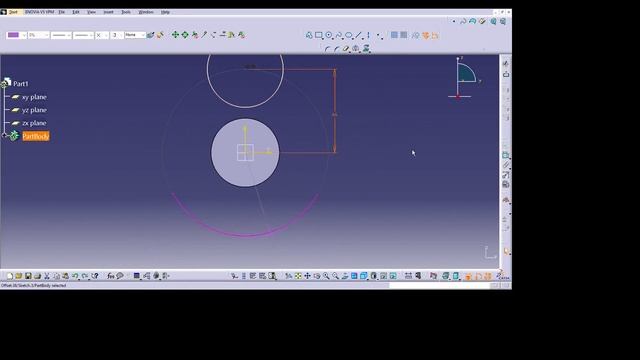Open the Start menu

point(13,12)
